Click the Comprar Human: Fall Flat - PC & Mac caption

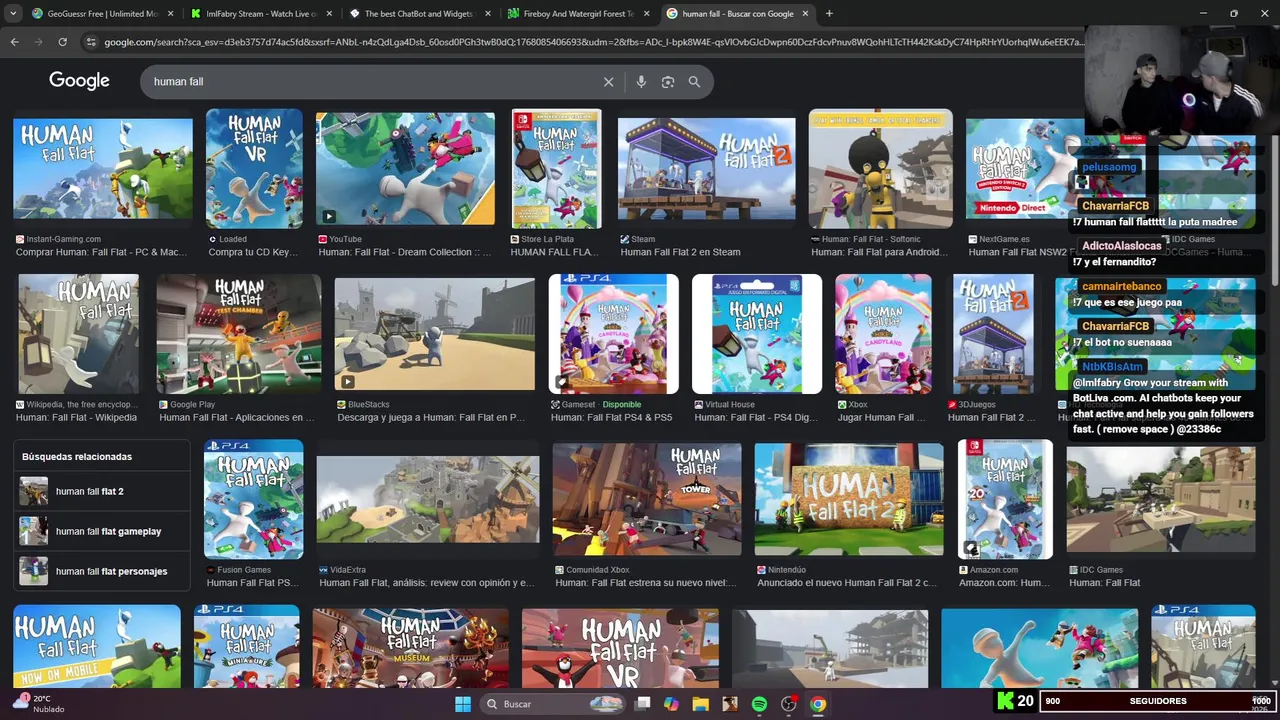point(101,252)
